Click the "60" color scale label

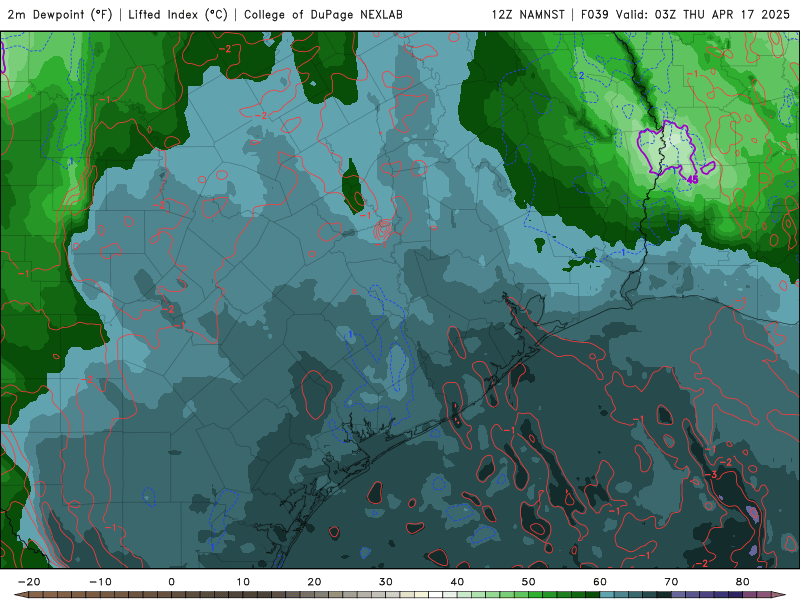click(x=600, y=582)
